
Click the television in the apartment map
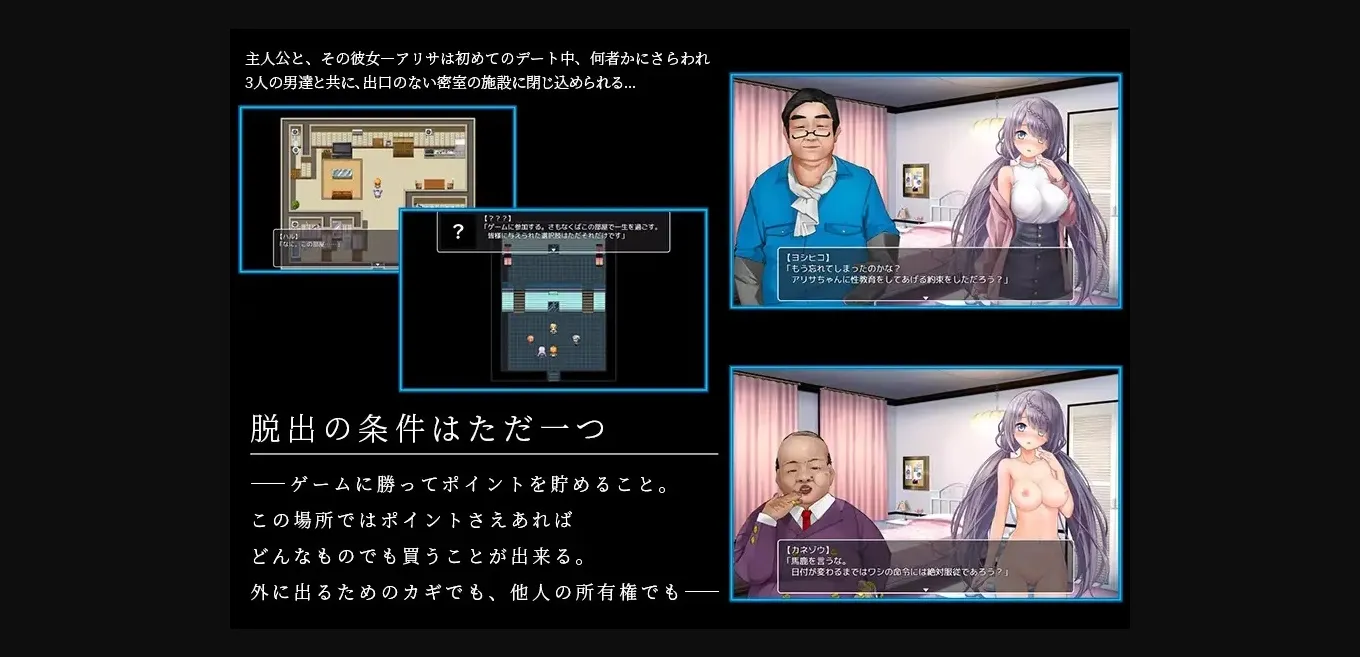(342, 149)
